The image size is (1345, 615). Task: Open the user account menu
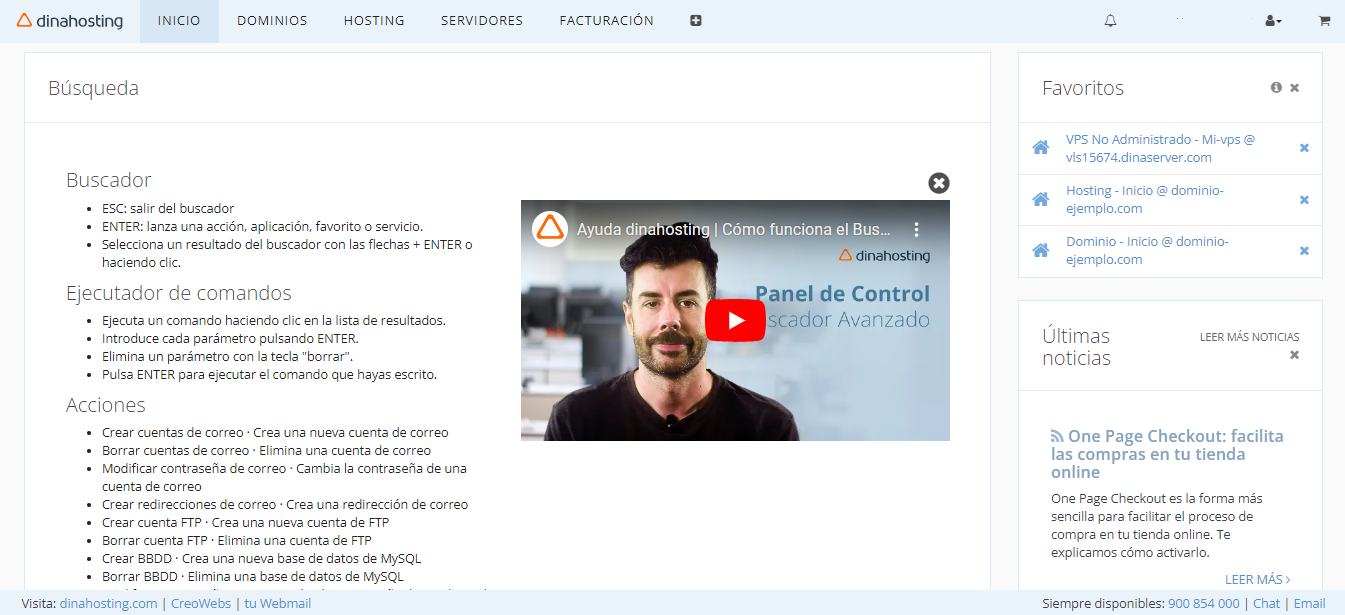point(1272,20)
